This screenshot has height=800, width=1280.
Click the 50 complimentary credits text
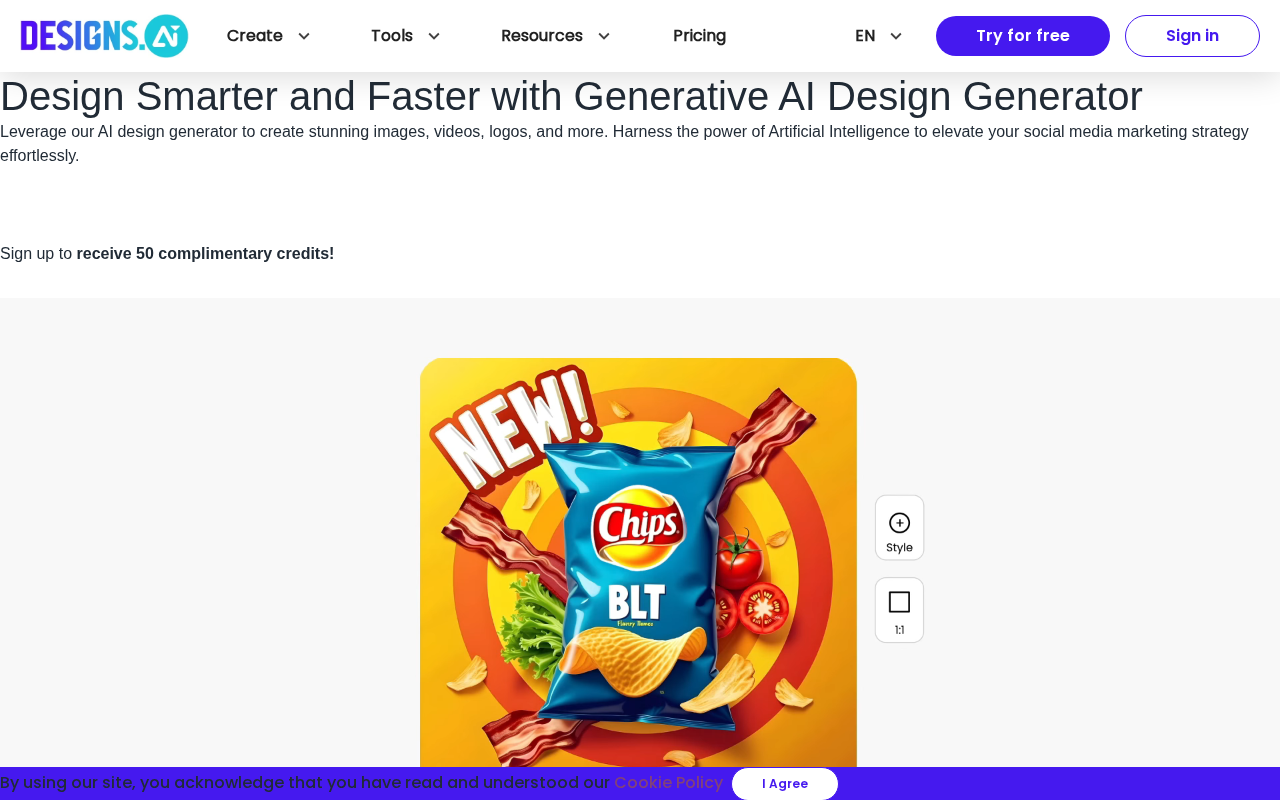pos(205,254)
